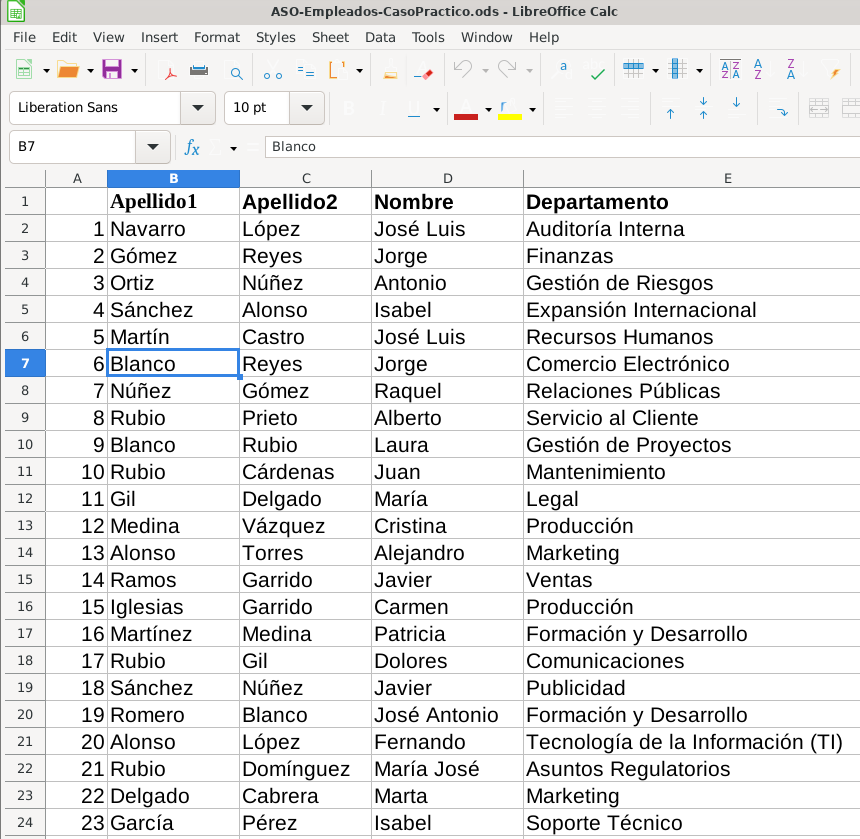Open the Function Wizard fx icon
The width and height of the screenshot is (860, 839).
[x=191, y=147]
